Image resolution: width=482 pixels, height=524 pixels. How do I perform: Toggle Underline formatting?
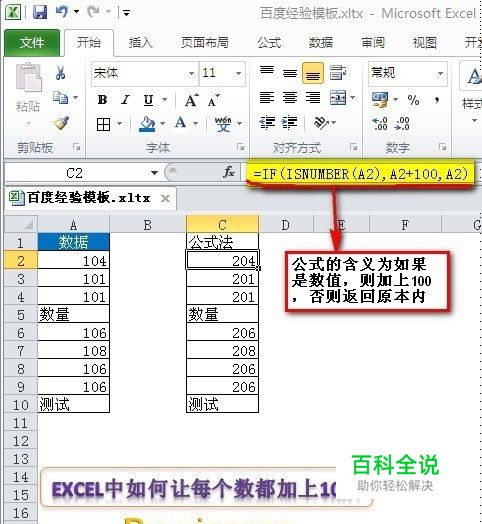[148, 100]
